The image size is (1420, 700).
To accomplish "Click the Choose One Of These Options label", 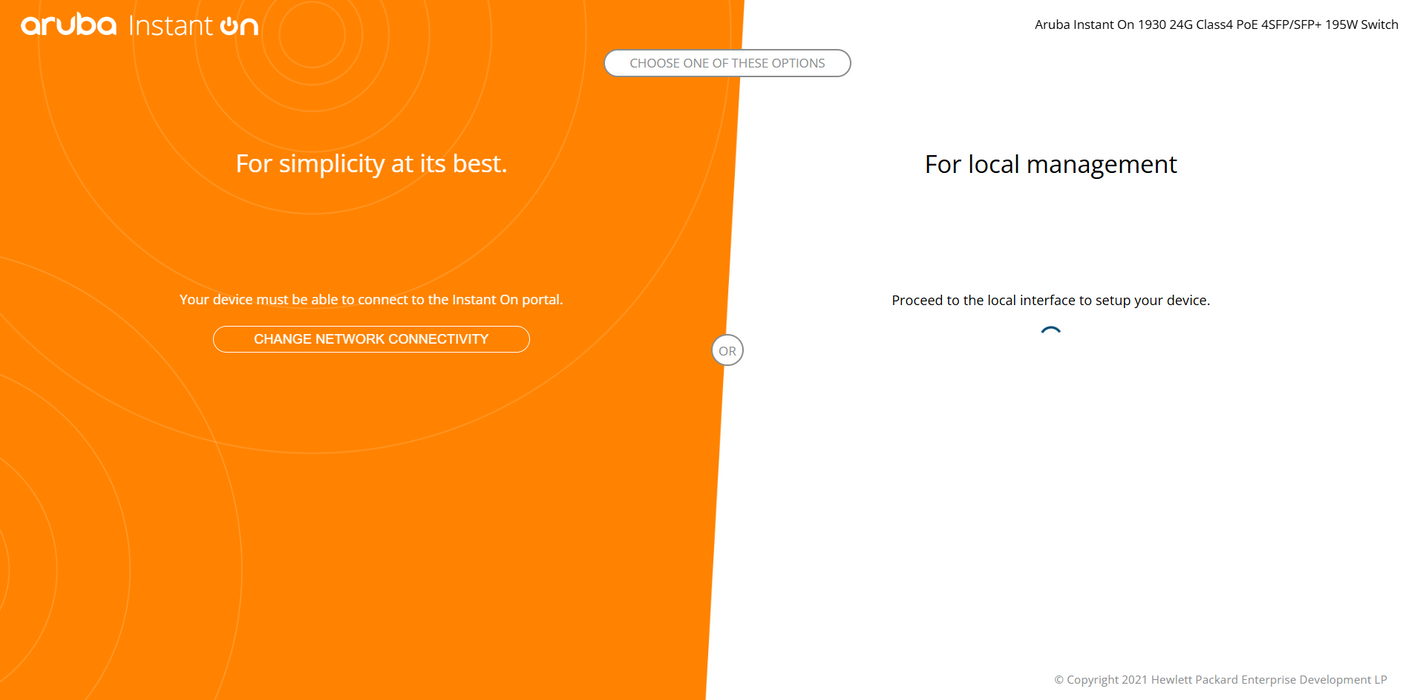I will point(727,63).
